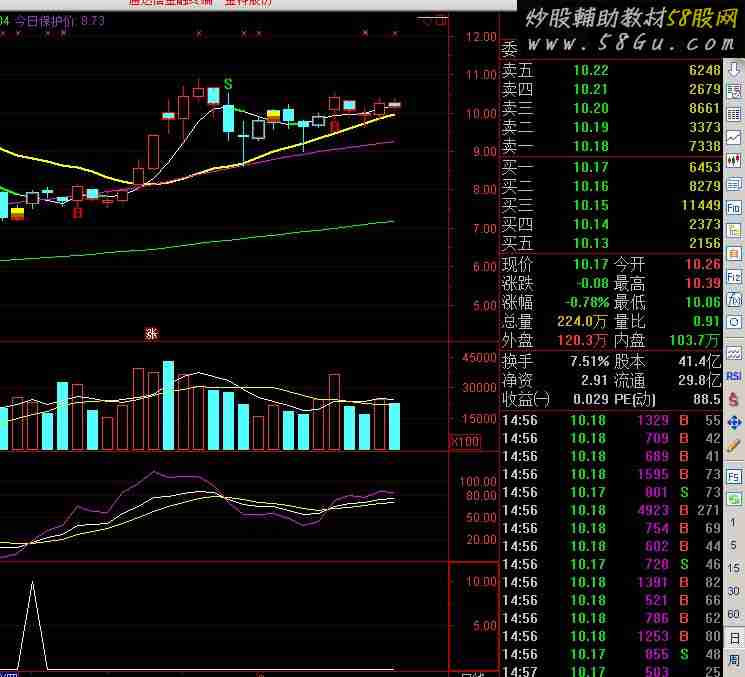
Task: Open the grid table view icon
Action: tap(734, 114)
